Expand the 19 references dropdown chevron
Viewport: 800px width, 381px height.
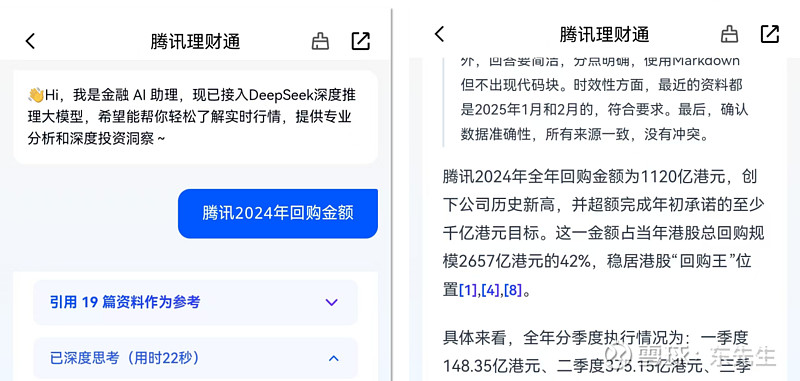pos(332,302)
